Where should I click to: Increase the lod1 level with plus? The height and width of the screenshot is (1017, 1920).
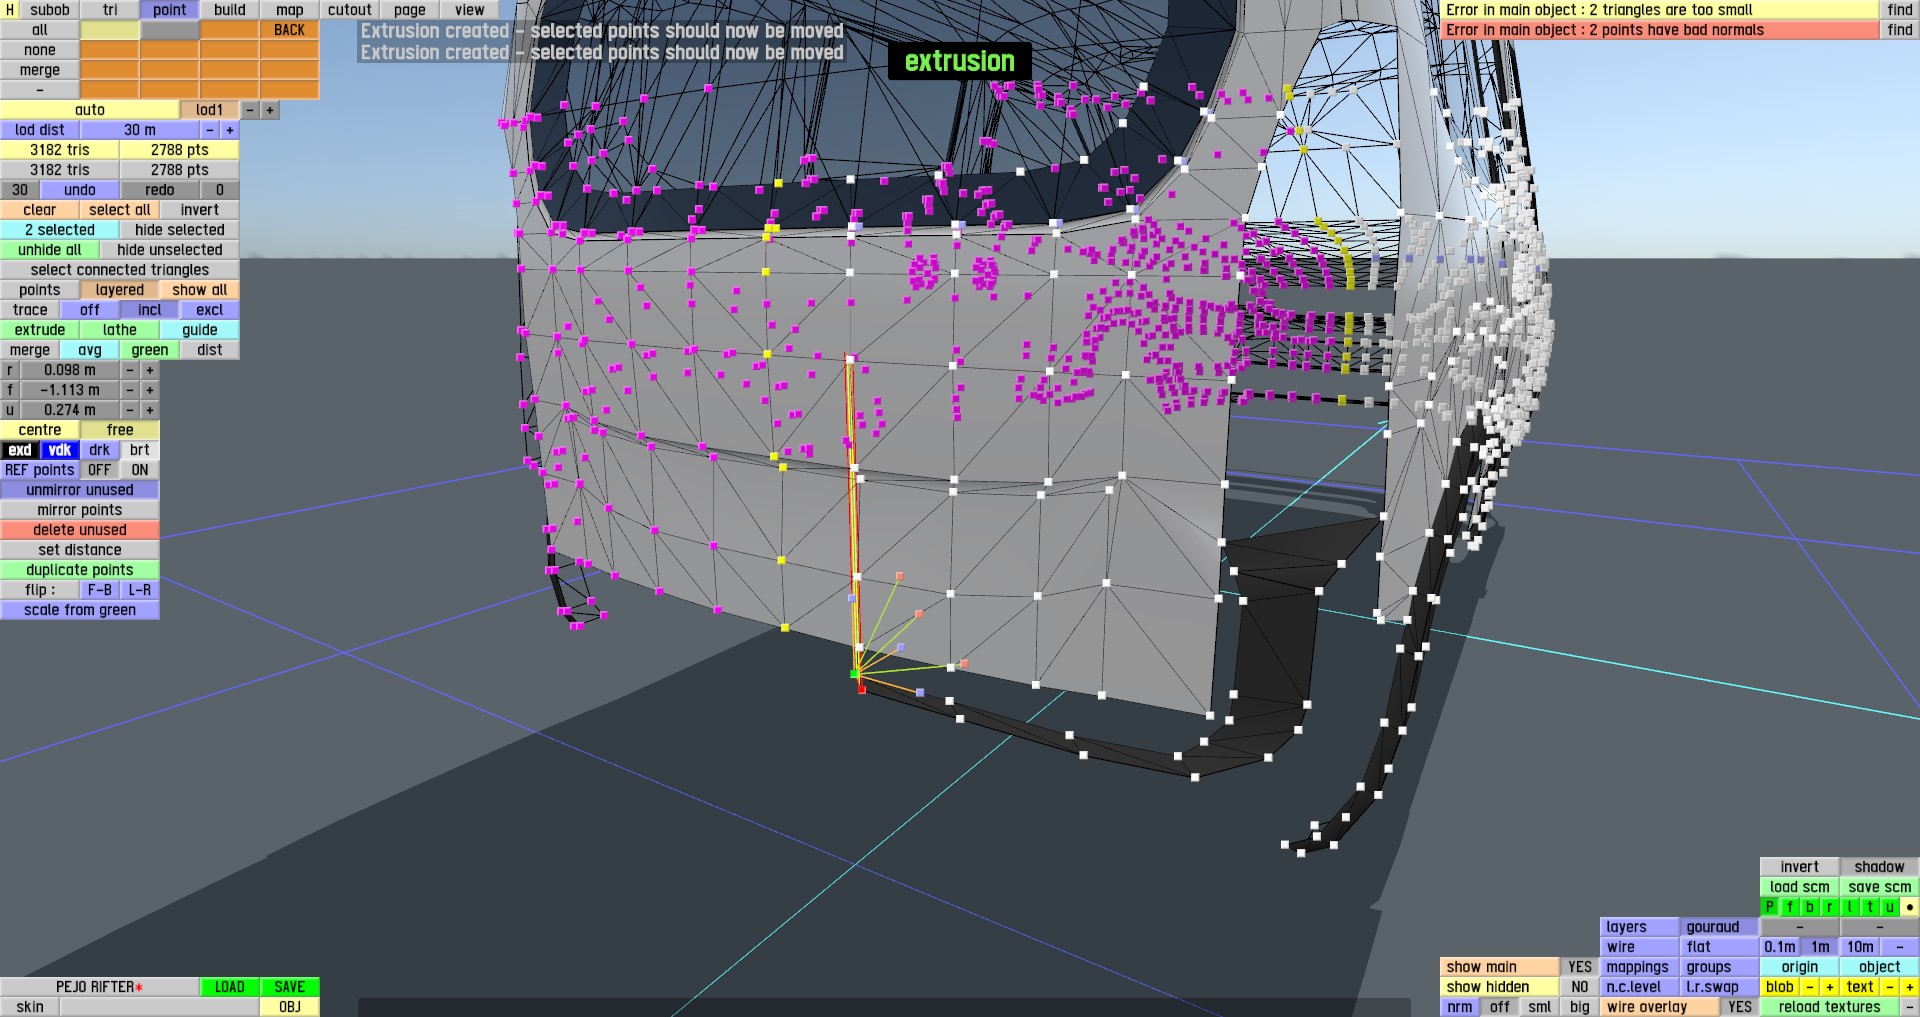tap(270, 110)
